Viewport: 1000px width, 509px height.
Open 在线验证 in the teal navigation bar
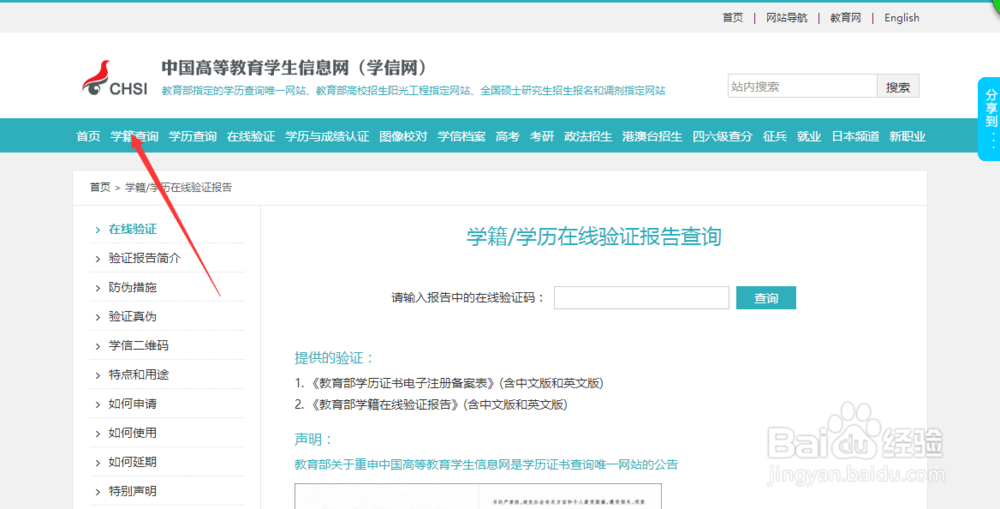[251, 136]
